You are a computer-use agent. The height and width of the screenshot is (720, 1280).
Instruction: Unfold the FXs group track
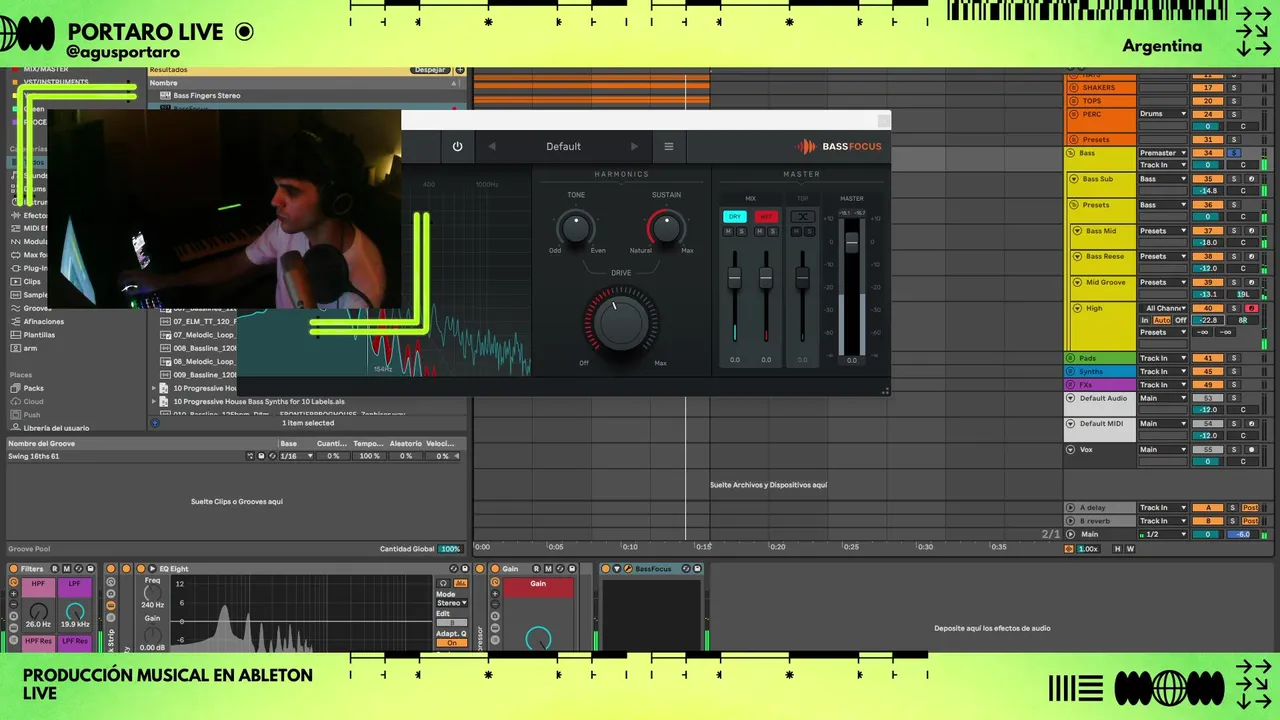click(1072, 384)
